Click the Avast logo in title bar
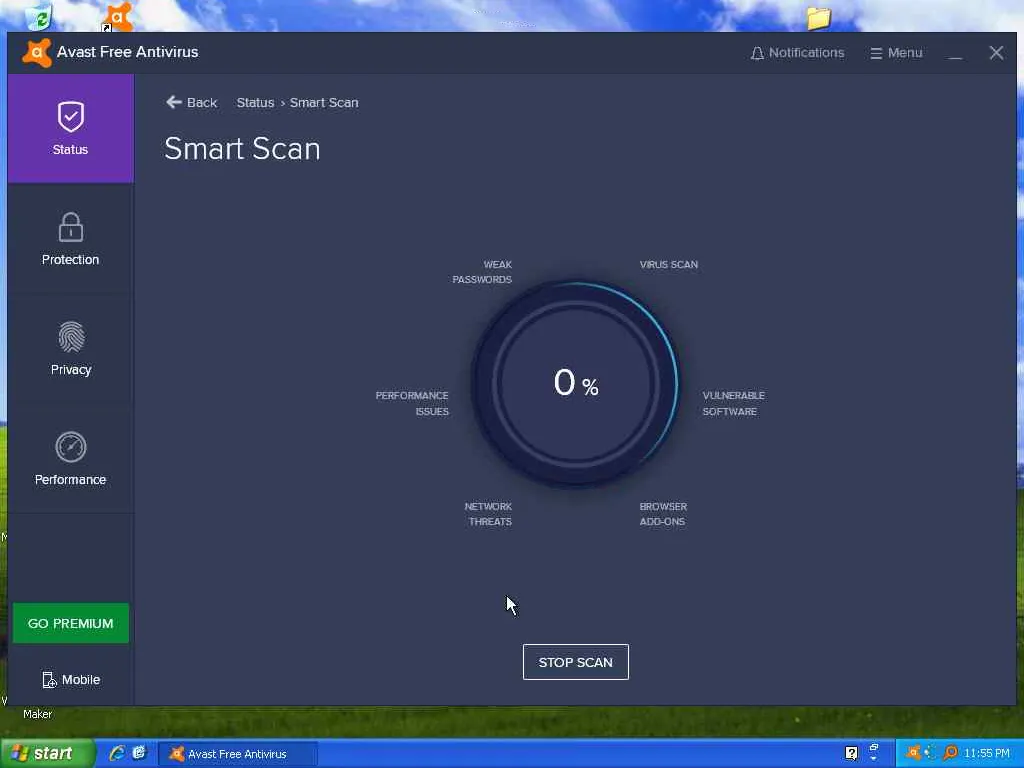The height and width of the screenshot is (768, 1024). pyautogui.click(x=37, y=52)
